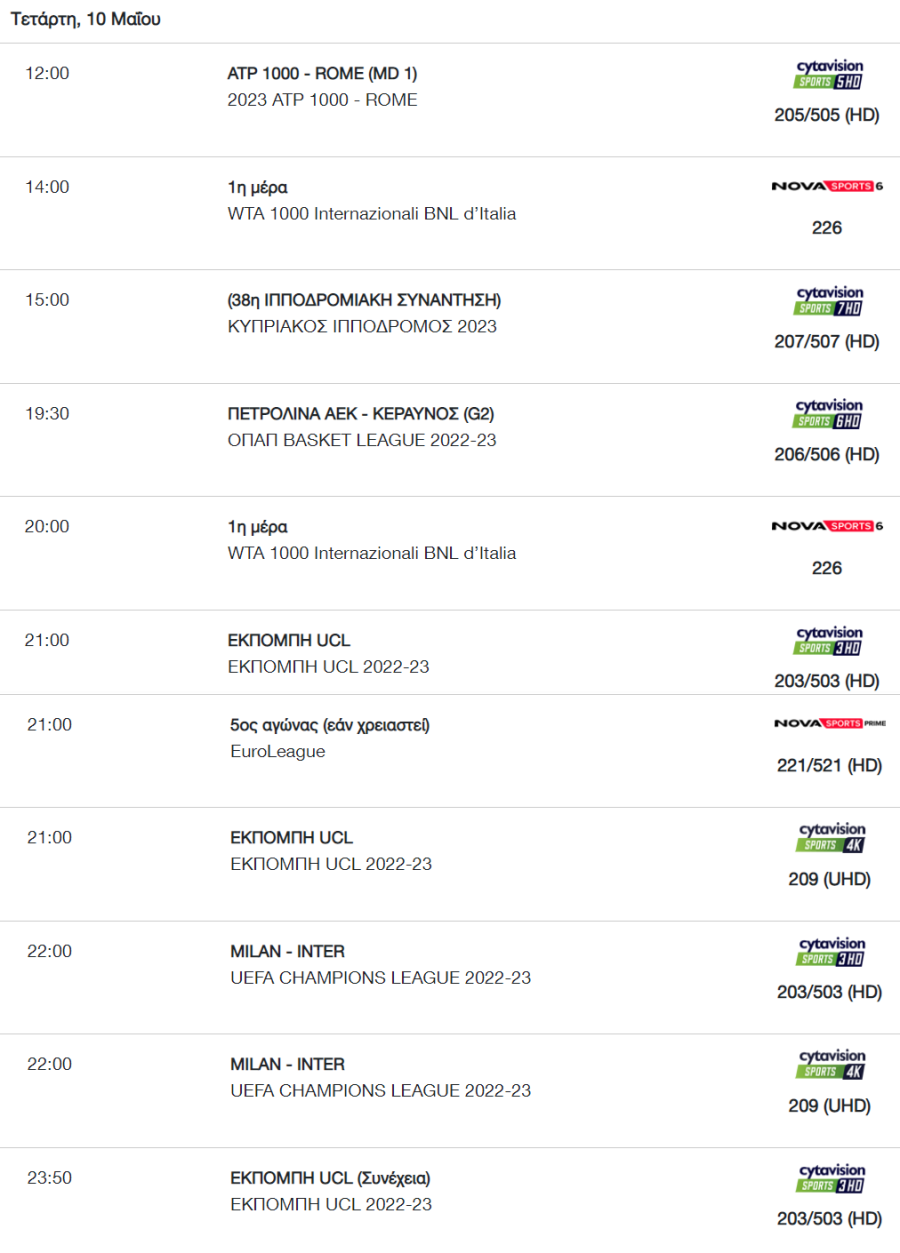Image resolution: width=900 pixels, height=1253 pixels.
Task: Click Nova Sports 6 logo at 14:00
Action: [x=827, y=186]
